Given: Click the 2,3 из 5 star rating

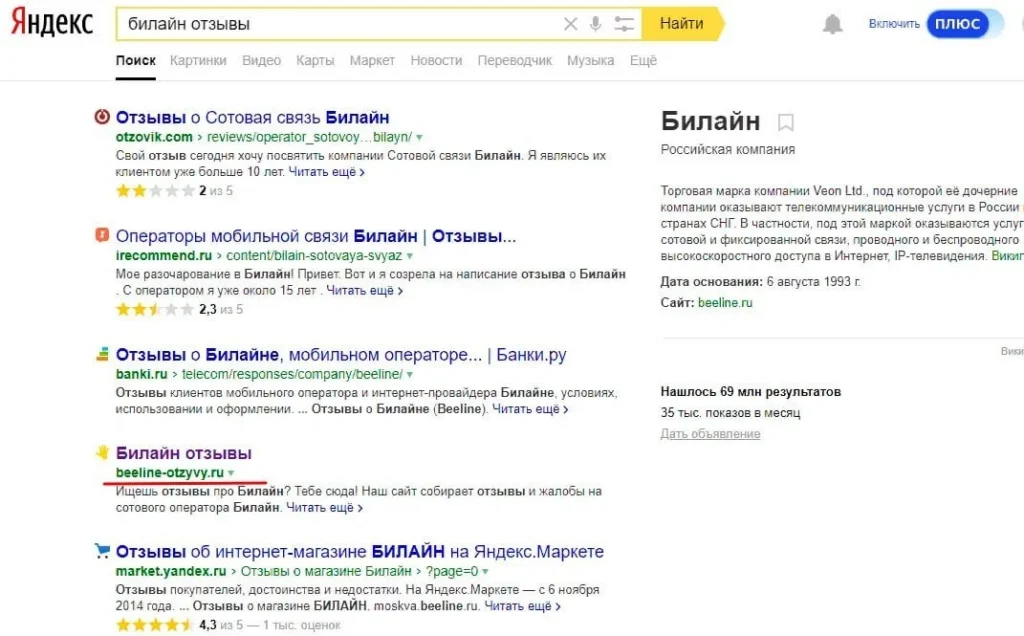Looking at the screenshot, I should tap(179, 310).
